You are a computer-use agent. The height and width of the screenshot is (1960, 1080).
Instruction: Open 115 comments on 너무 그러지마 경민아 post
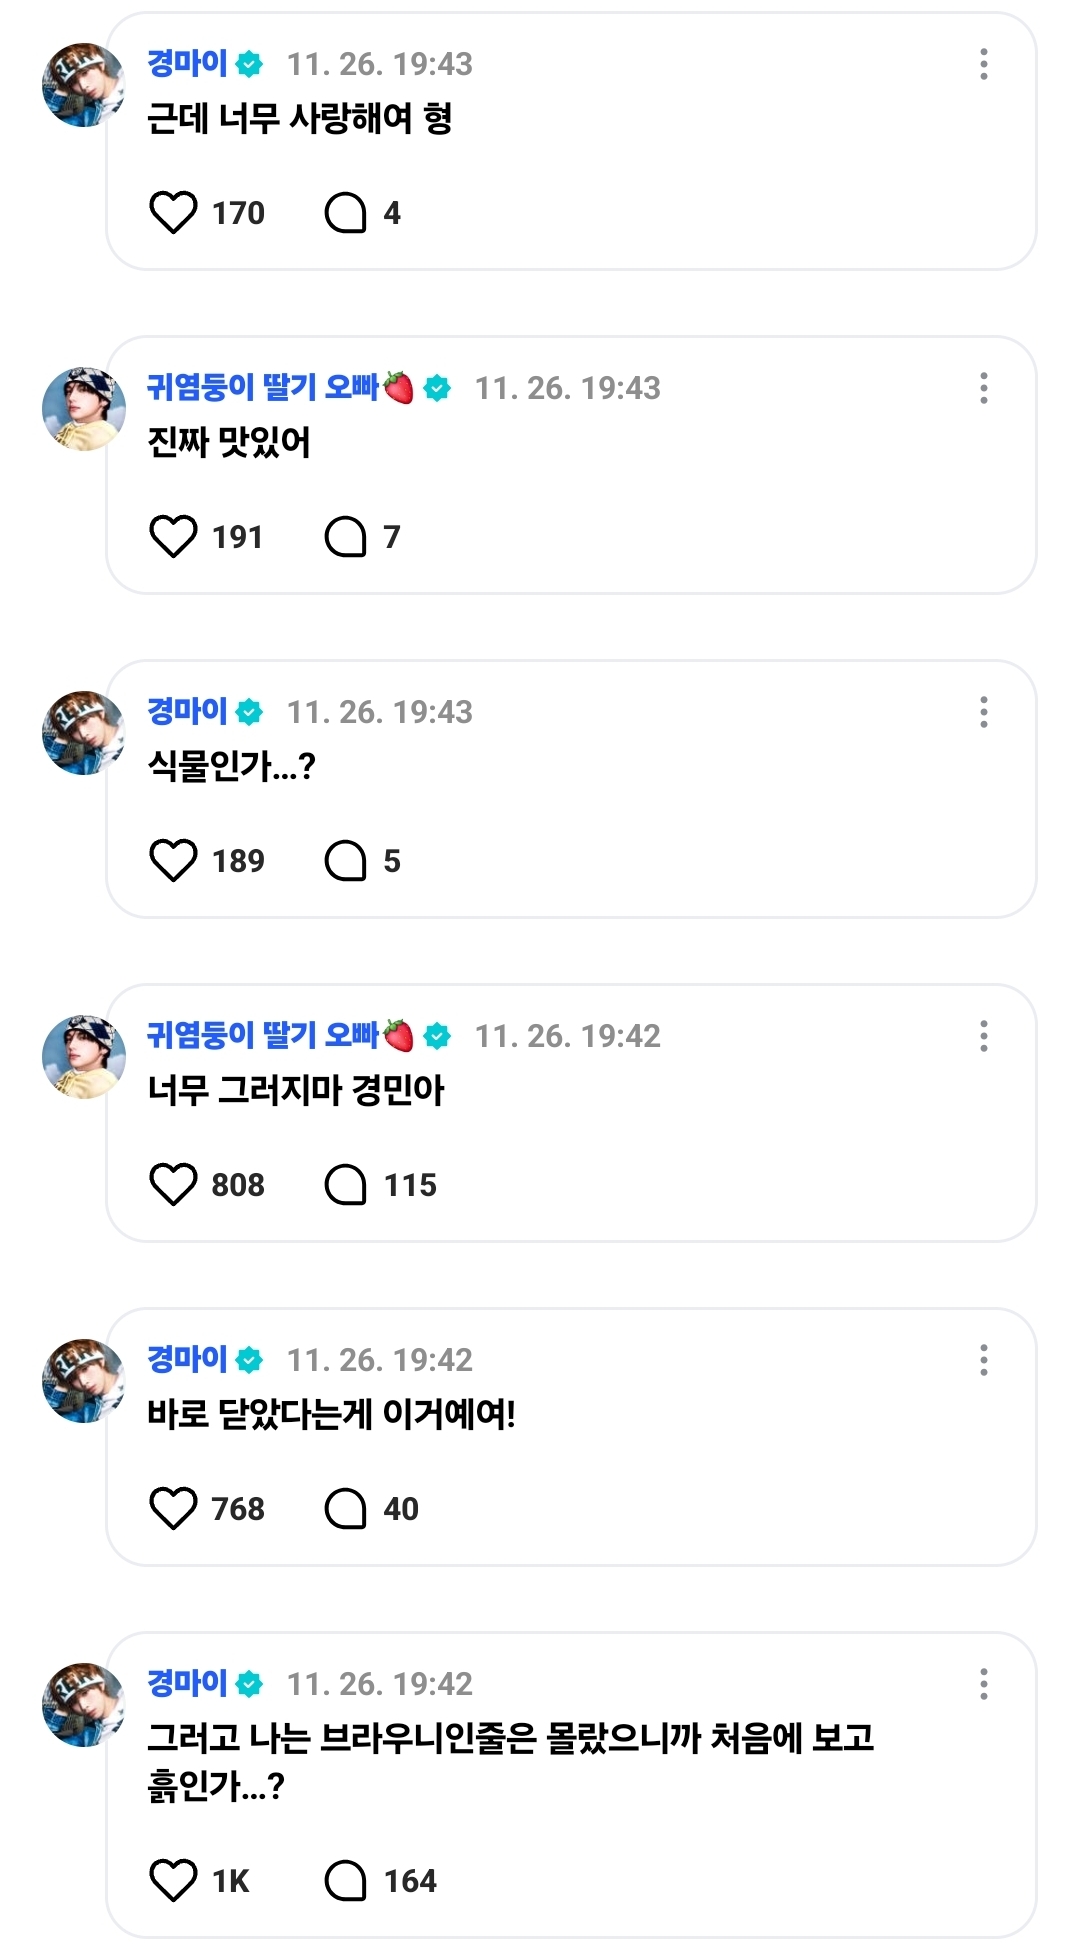[346, 1185]
